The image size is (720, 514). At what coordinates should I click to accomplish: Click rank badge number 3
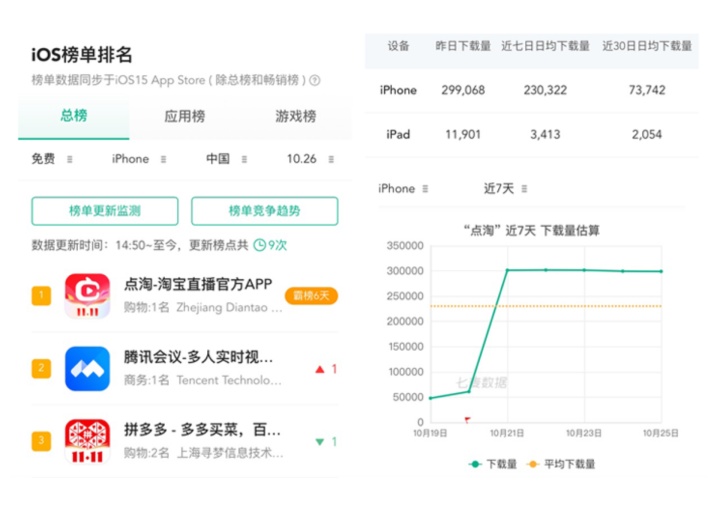click(41, 441)
